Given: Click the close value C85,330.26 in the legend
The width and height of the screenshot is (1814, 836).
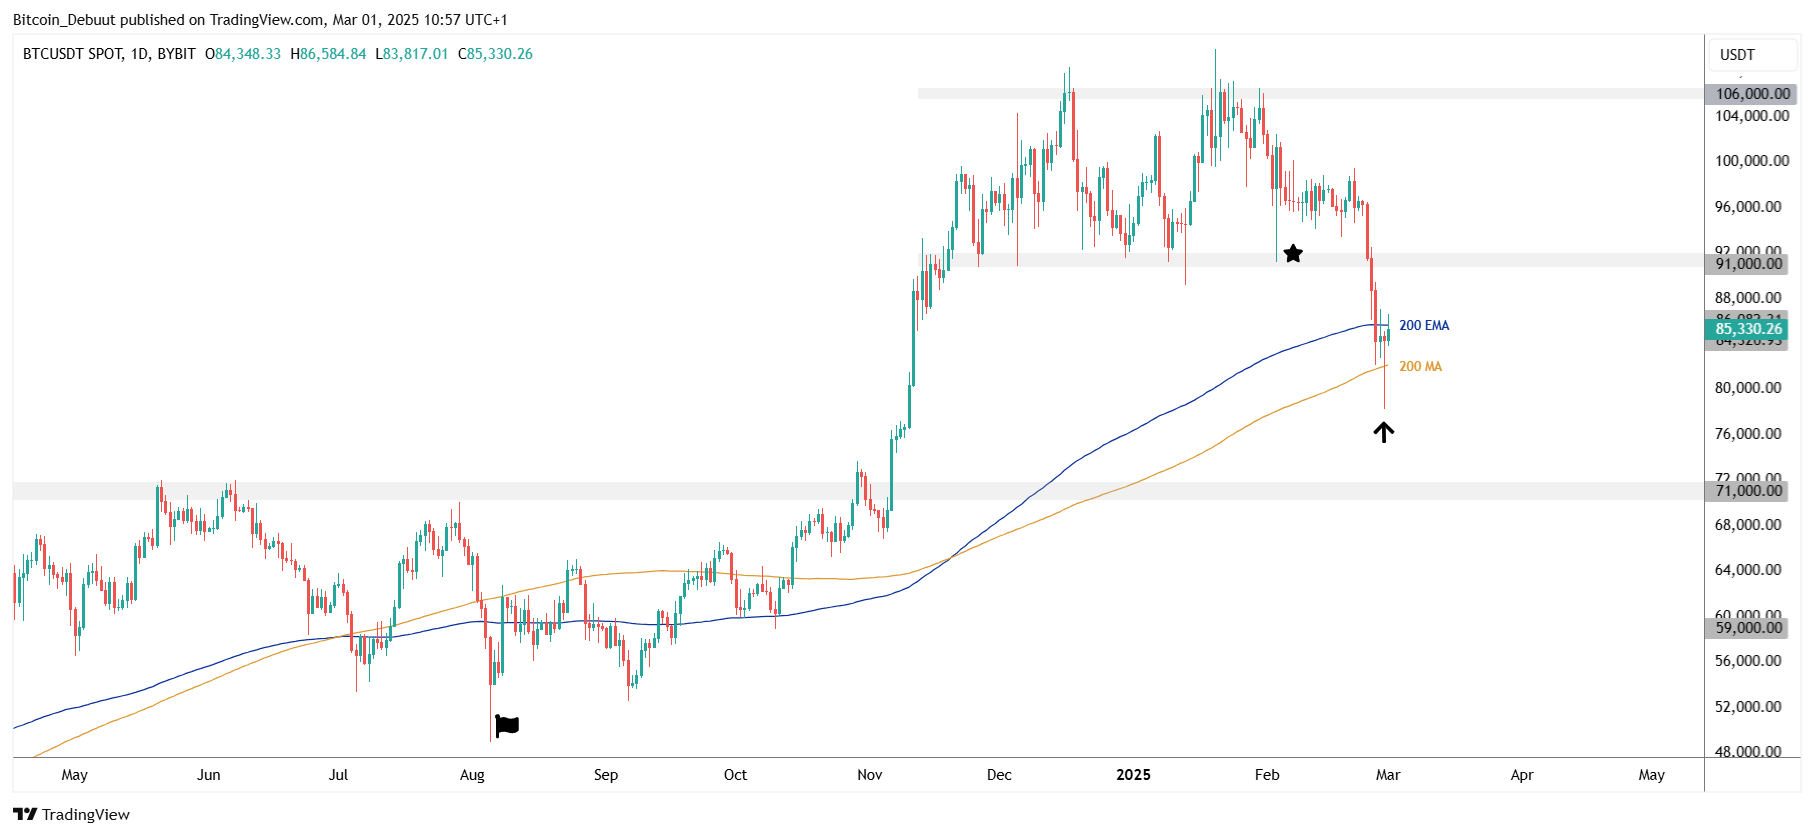Looking at the screenshot, I should pyautogui.click(x=495, y=54).
